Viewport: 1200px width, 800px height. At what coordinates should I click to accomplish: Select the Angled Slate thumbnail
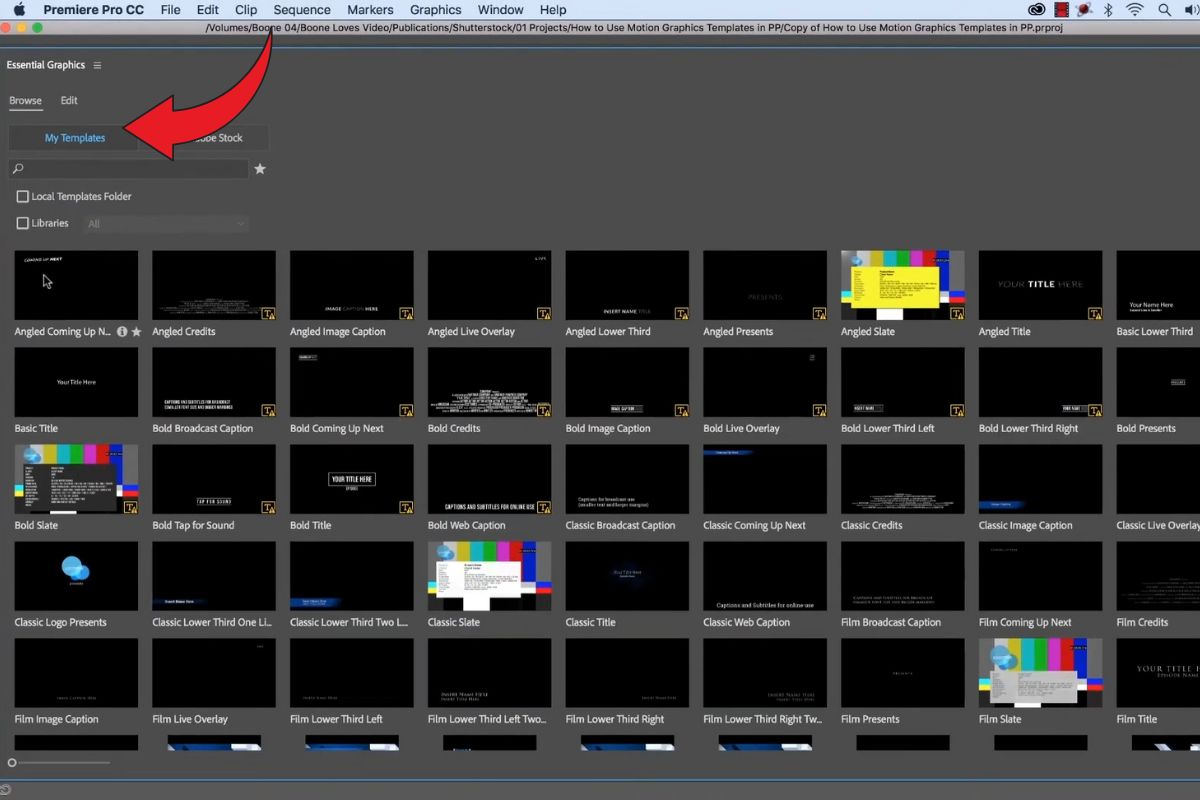(903, 285)
